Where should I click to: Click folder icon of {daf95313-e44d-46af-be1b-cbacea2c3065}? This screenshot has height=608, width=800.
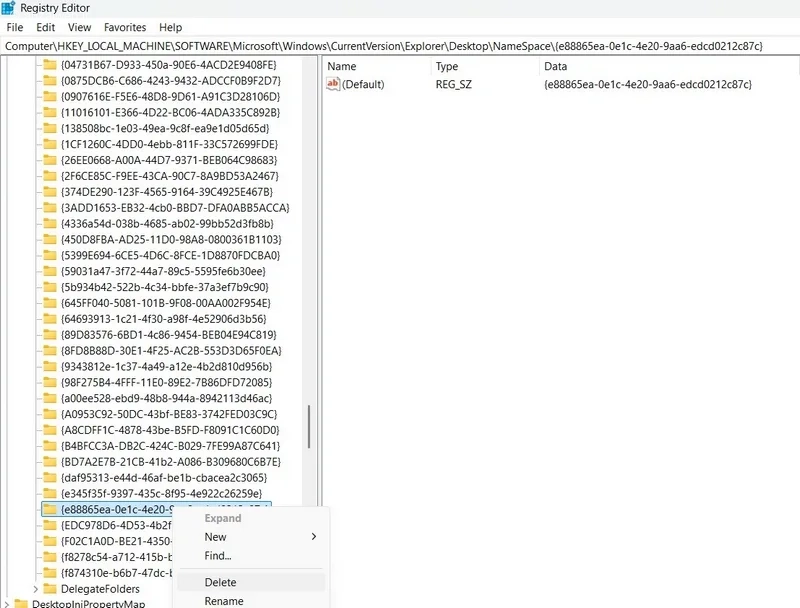click(50, 477)
